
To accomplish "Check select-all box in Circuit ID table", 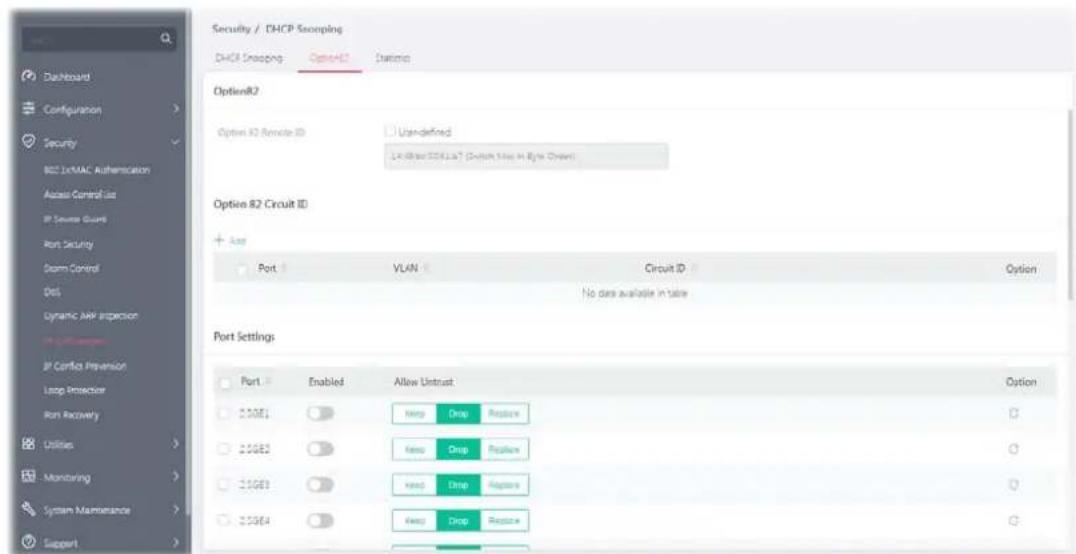I will point(242,270).
